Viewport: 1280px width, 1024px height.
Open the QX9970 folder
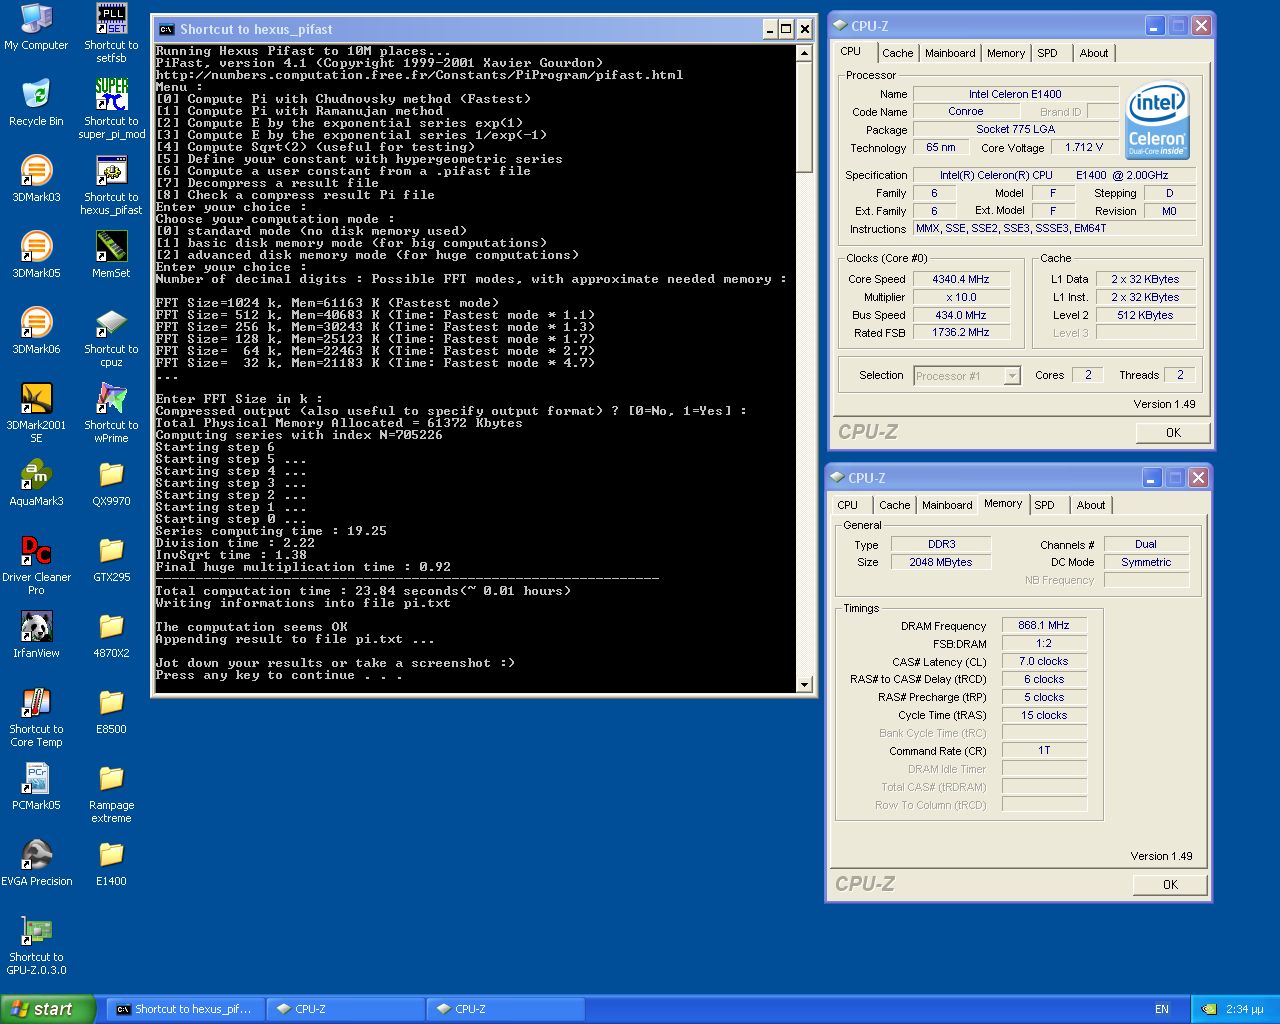(111, 484)
